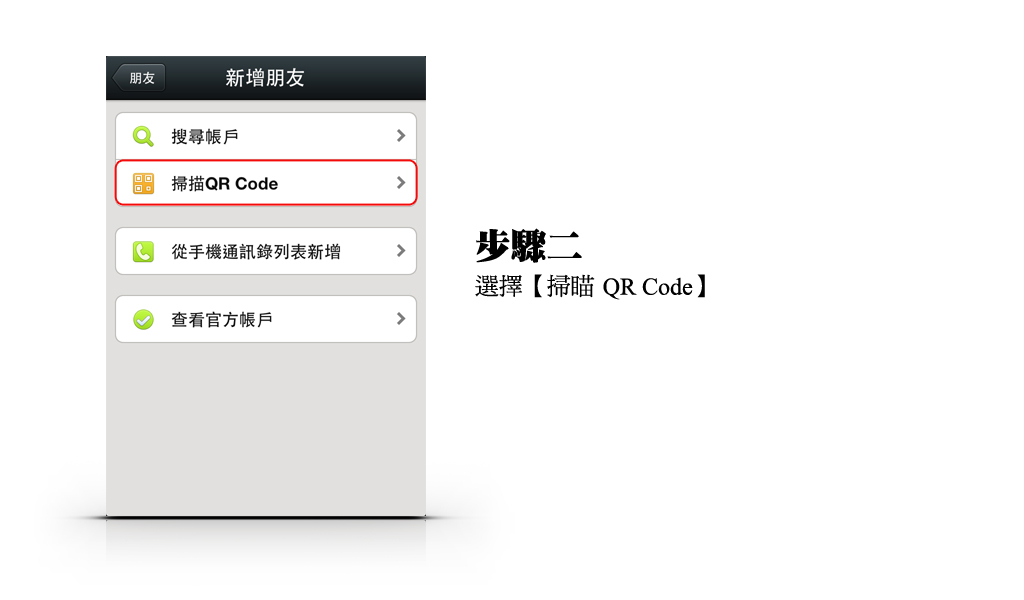Click the green magnifier search icon

143,136
